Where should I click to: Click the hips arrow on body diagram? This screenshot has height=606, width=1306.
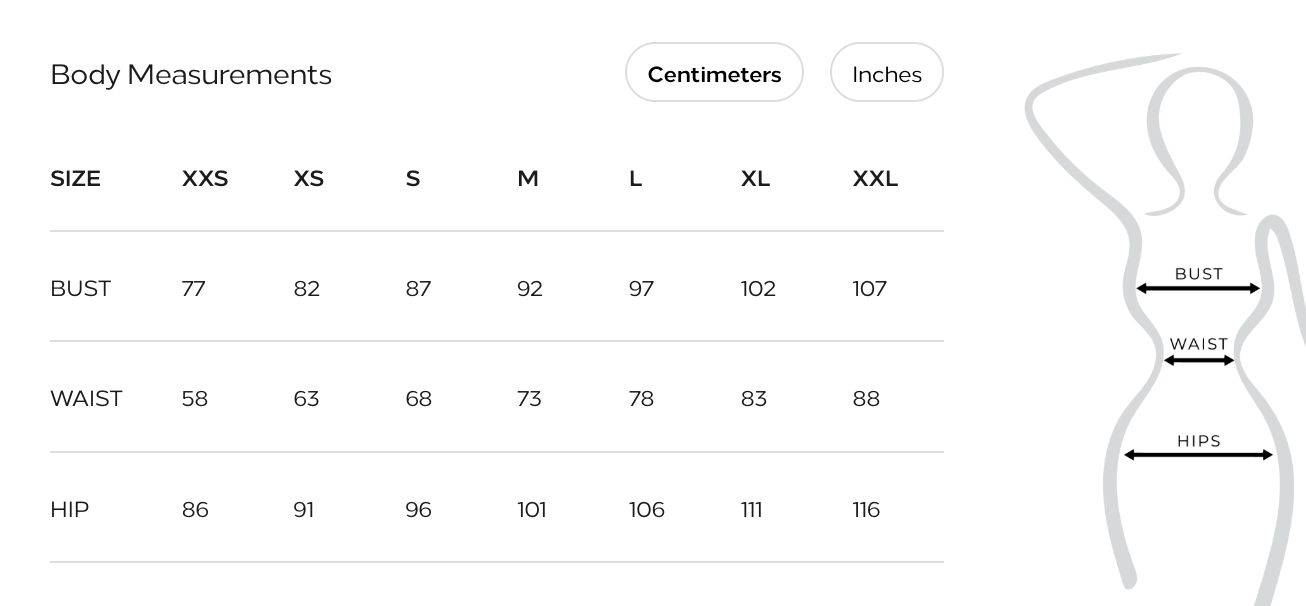click(x=1198, y=455)
